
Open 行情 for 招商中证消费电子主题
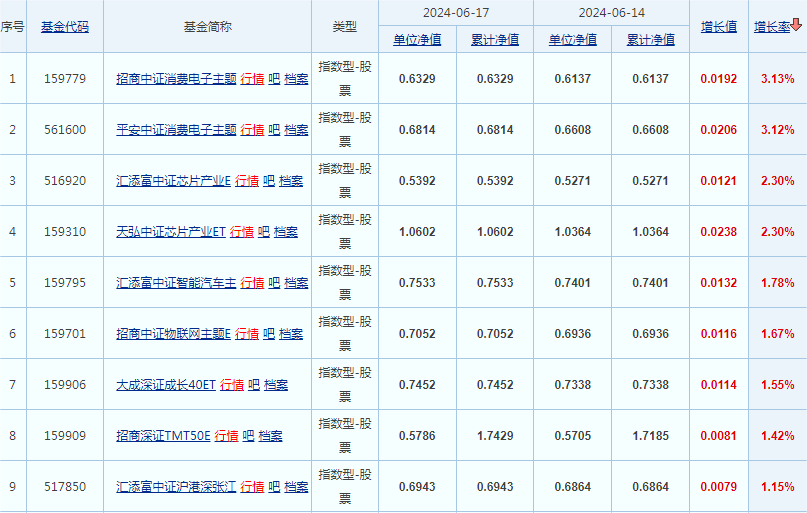click(x=252, y=79)
